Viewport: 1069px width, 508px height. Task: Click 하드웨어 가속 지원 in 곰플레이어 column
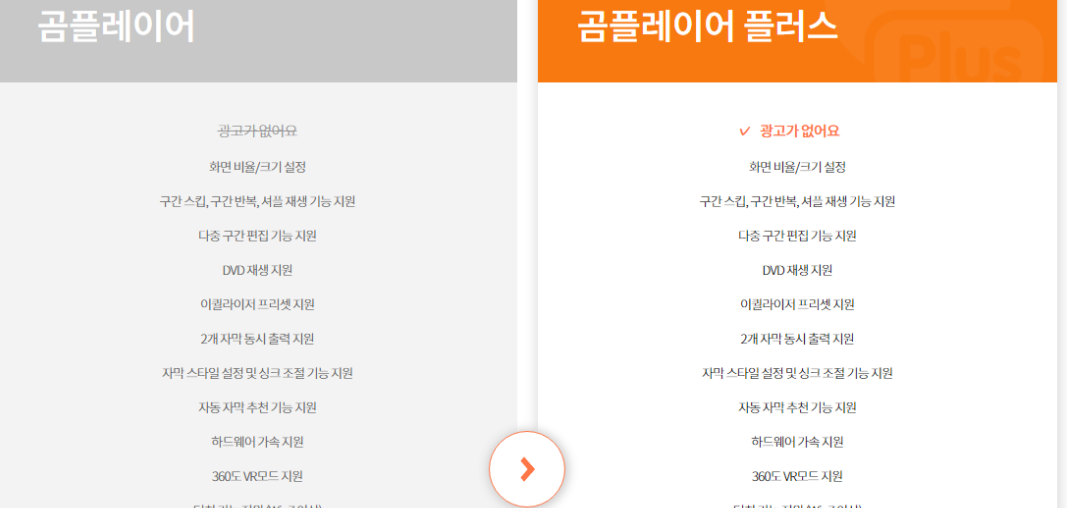click(257, 442)
